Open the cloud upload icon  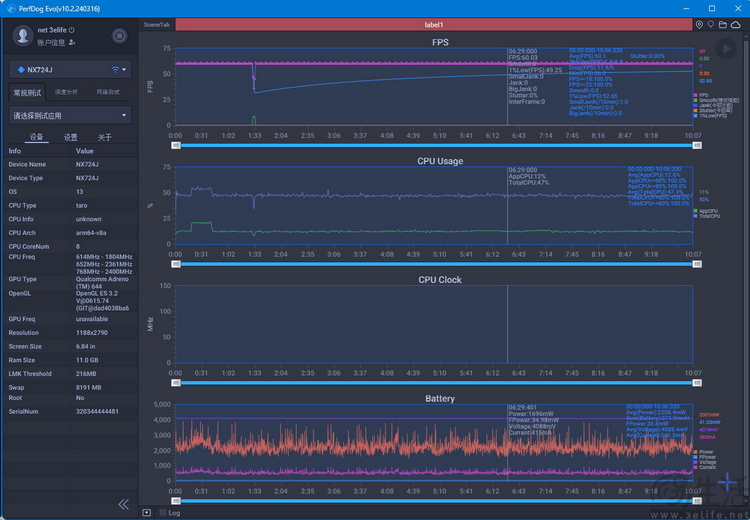[736, 25]
